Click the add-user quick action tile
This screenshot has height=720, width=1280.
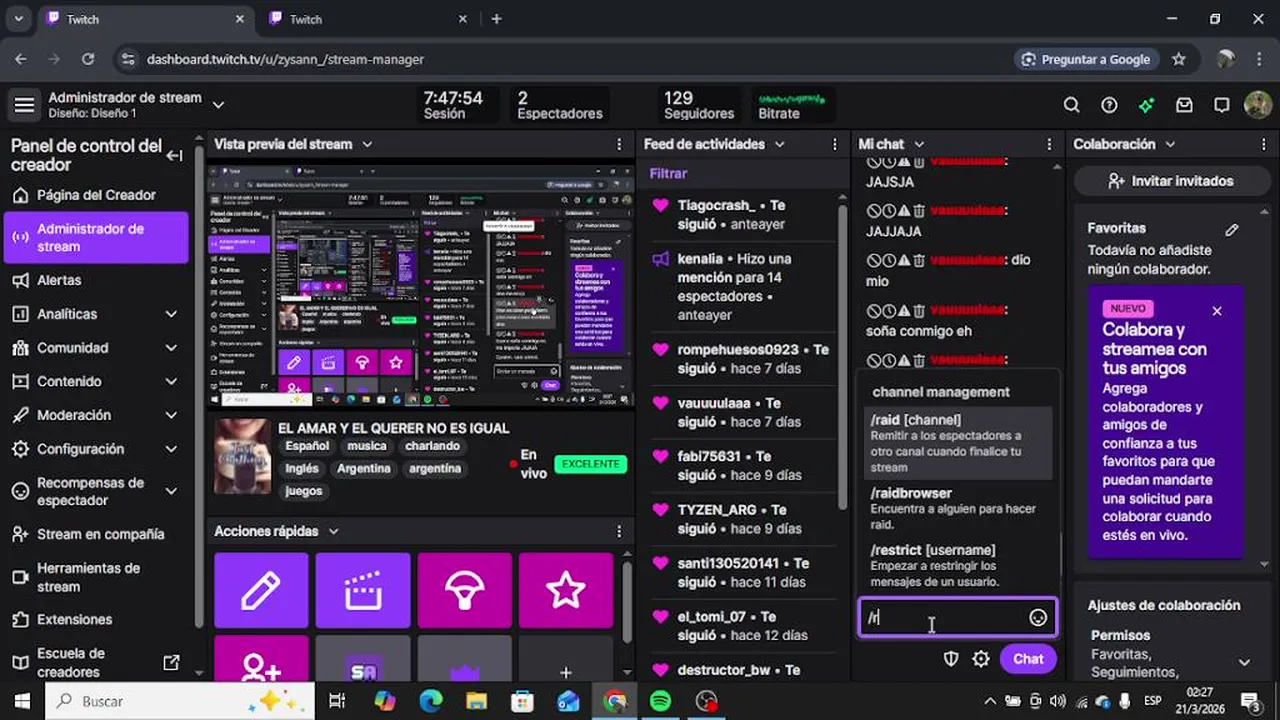click(261, 658)
